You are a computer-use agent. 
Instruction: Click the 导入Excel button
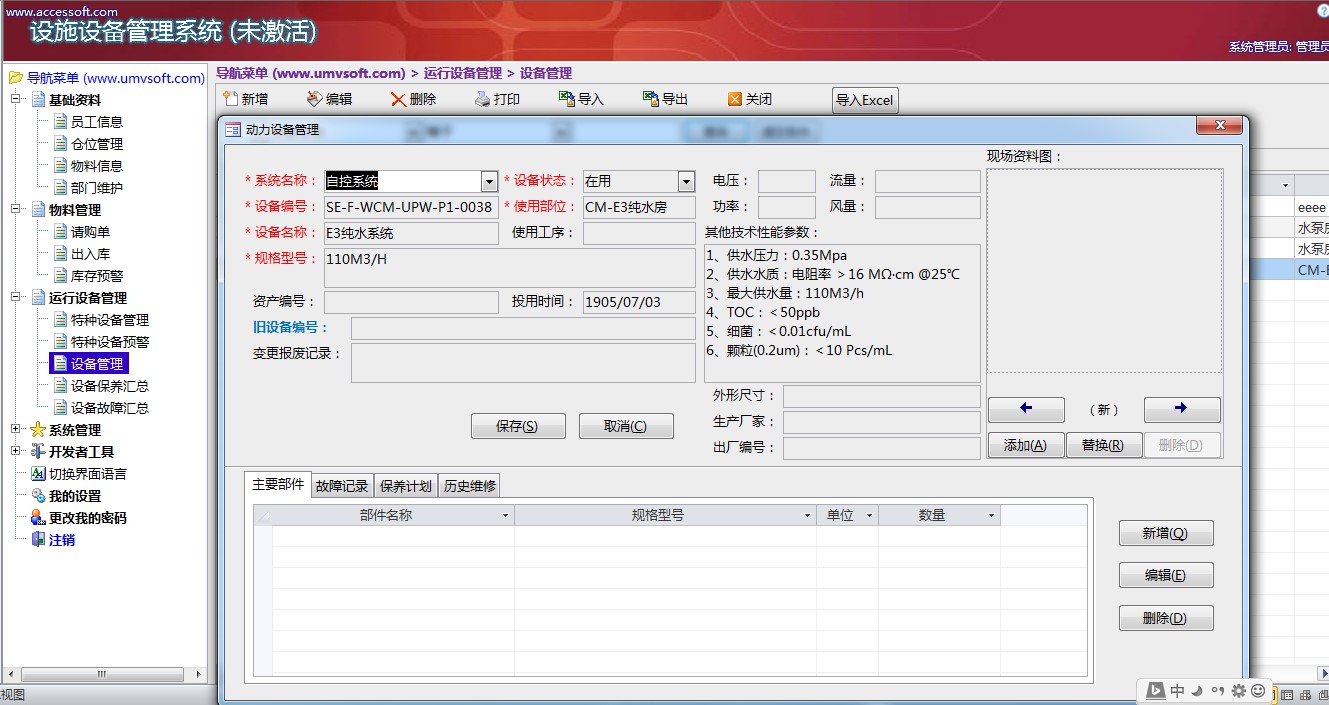(x=864, y=100)
